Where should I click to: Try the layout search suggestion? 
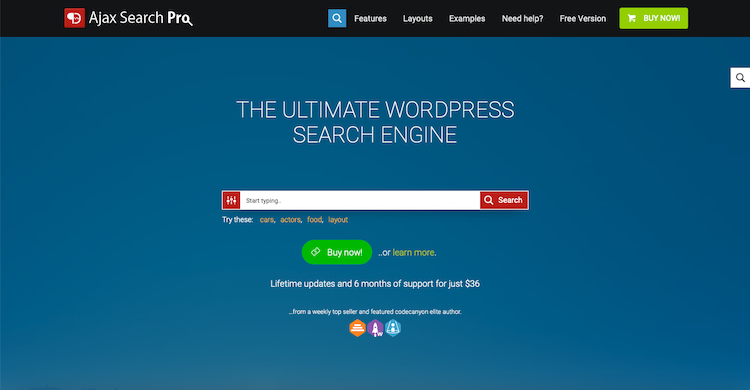click(x=338, y=220)
